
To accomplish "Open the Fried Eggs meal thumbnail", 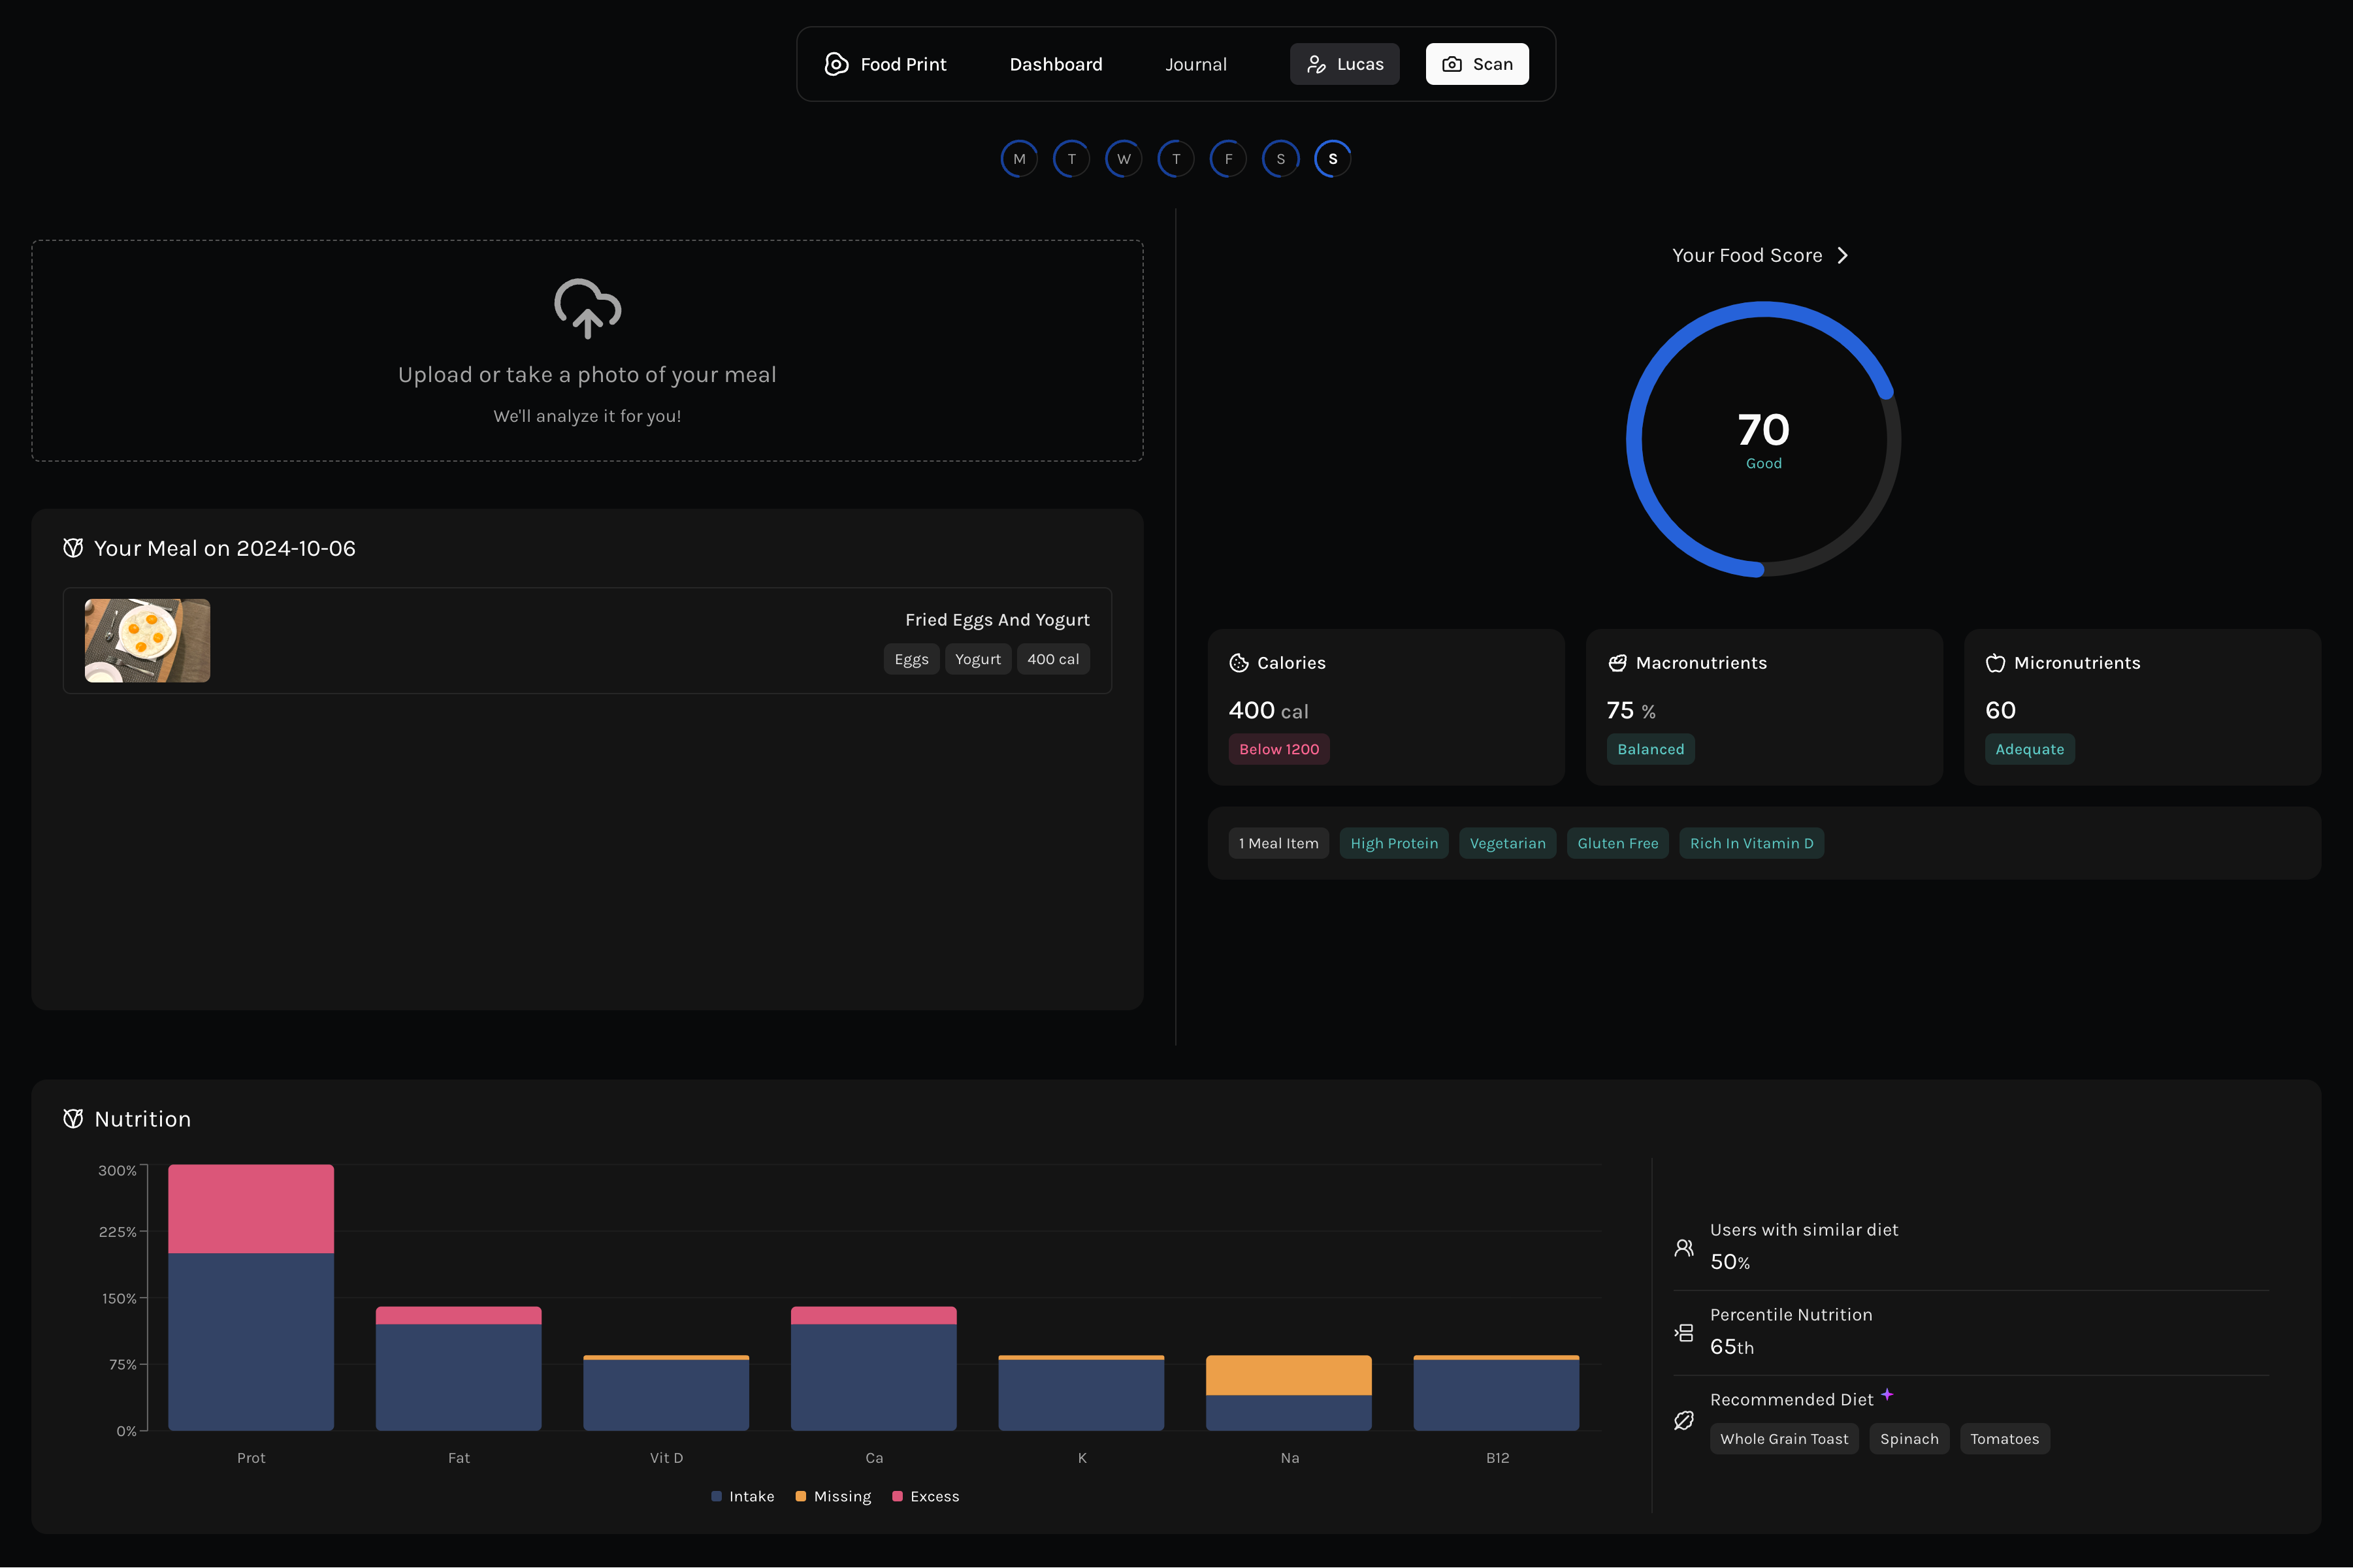I will [147, 640].
